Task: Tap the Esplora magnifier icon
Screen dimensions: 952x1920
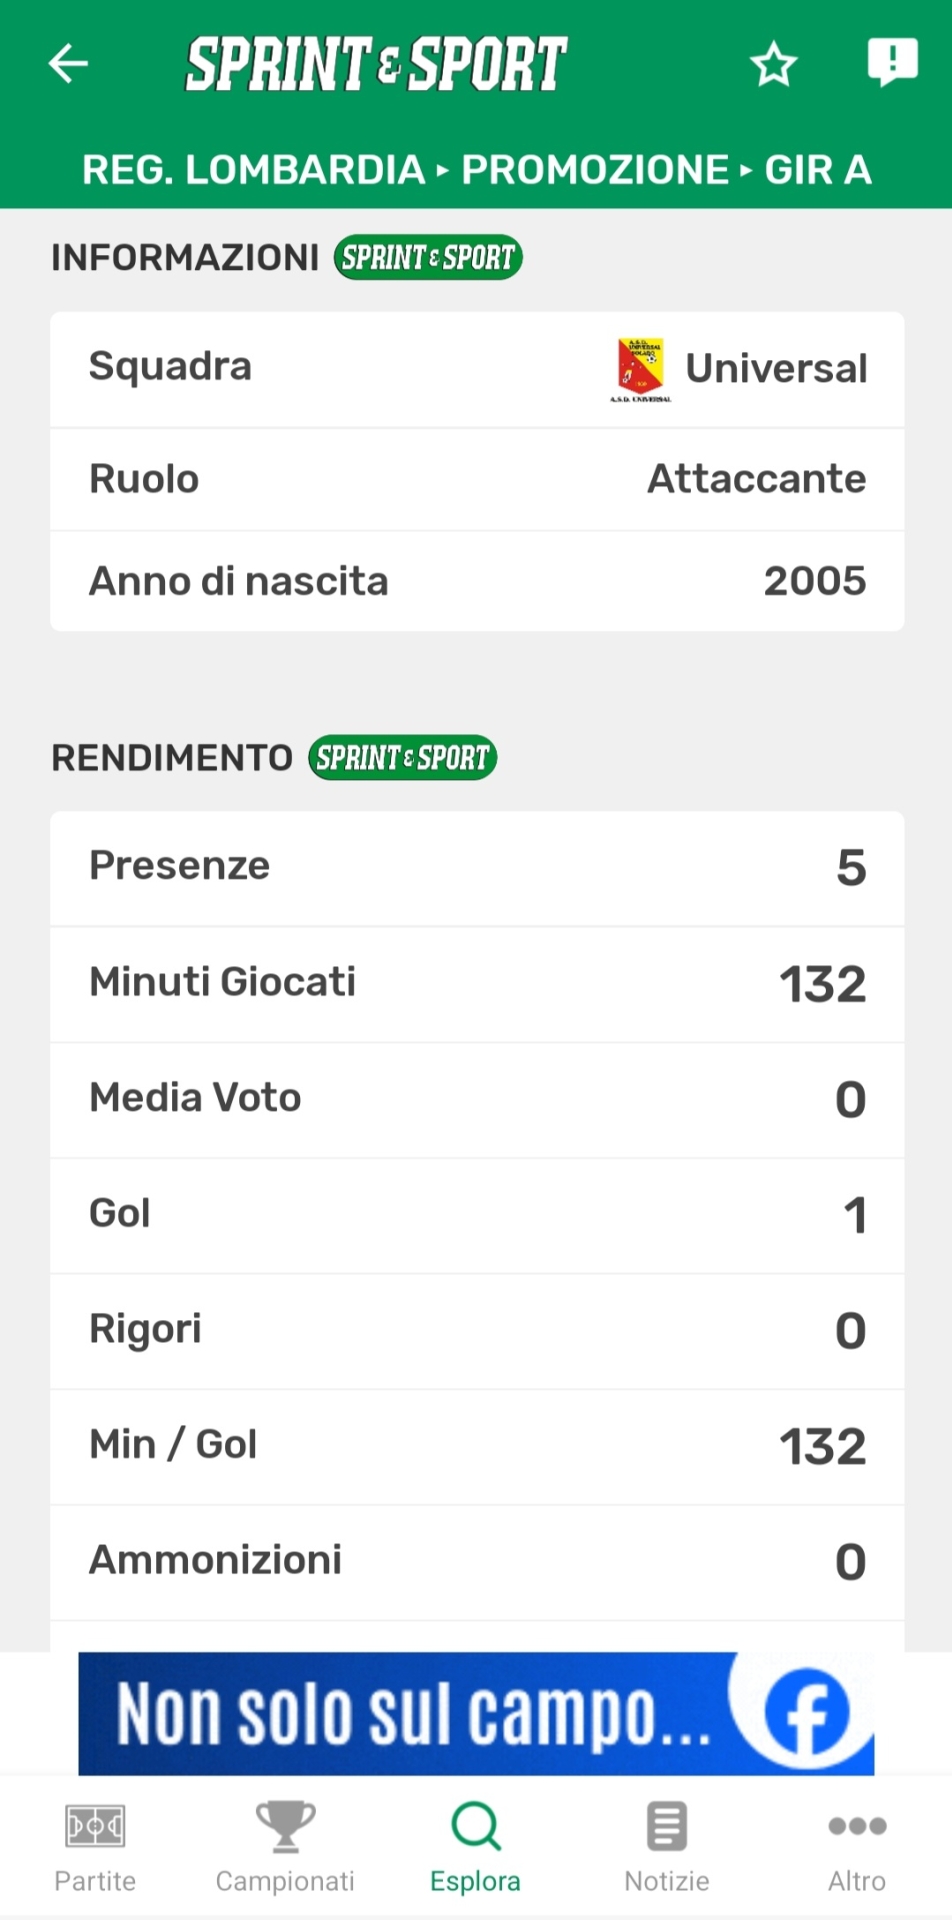Action: coord(475,1826)
